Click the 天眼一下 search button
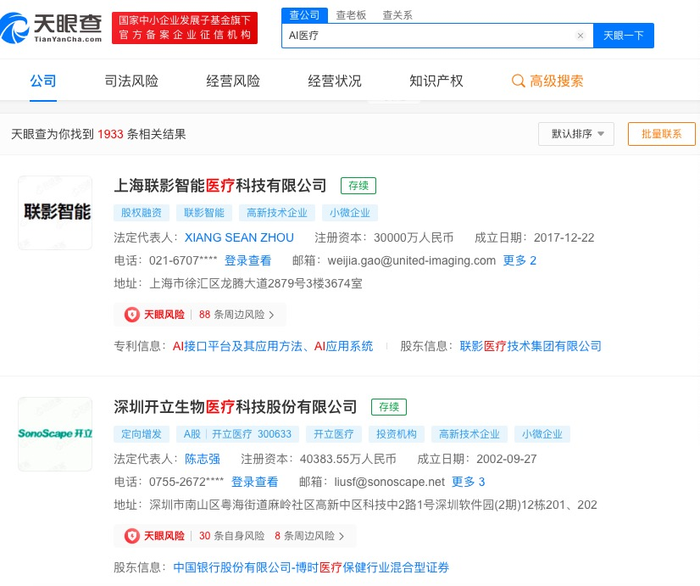This screenshot has width=700, height=586. (623, 35)
